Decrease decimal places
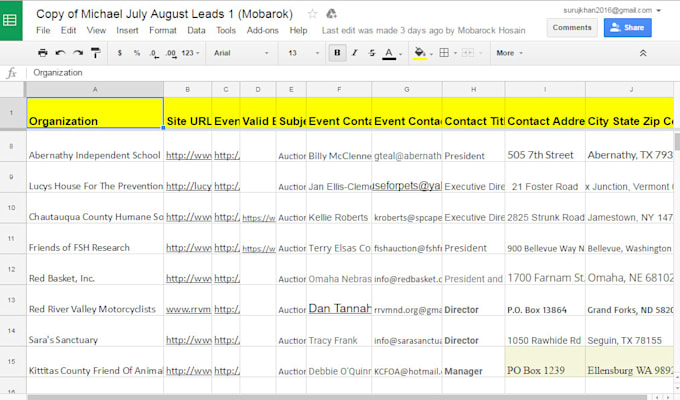Viewport: 680px width, 400px height. click(x=154, y=53)
